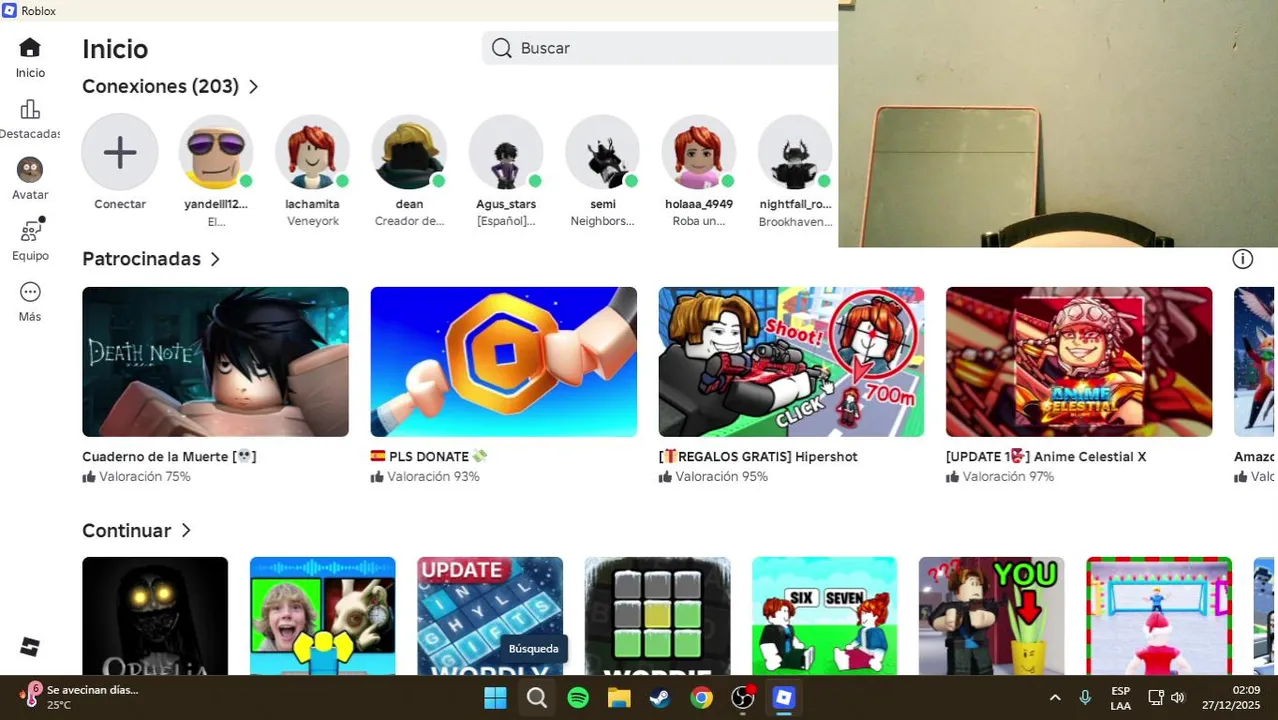Click the Inicio page heading
This screenshot has height=720, width=1278.
pos(115,49)
